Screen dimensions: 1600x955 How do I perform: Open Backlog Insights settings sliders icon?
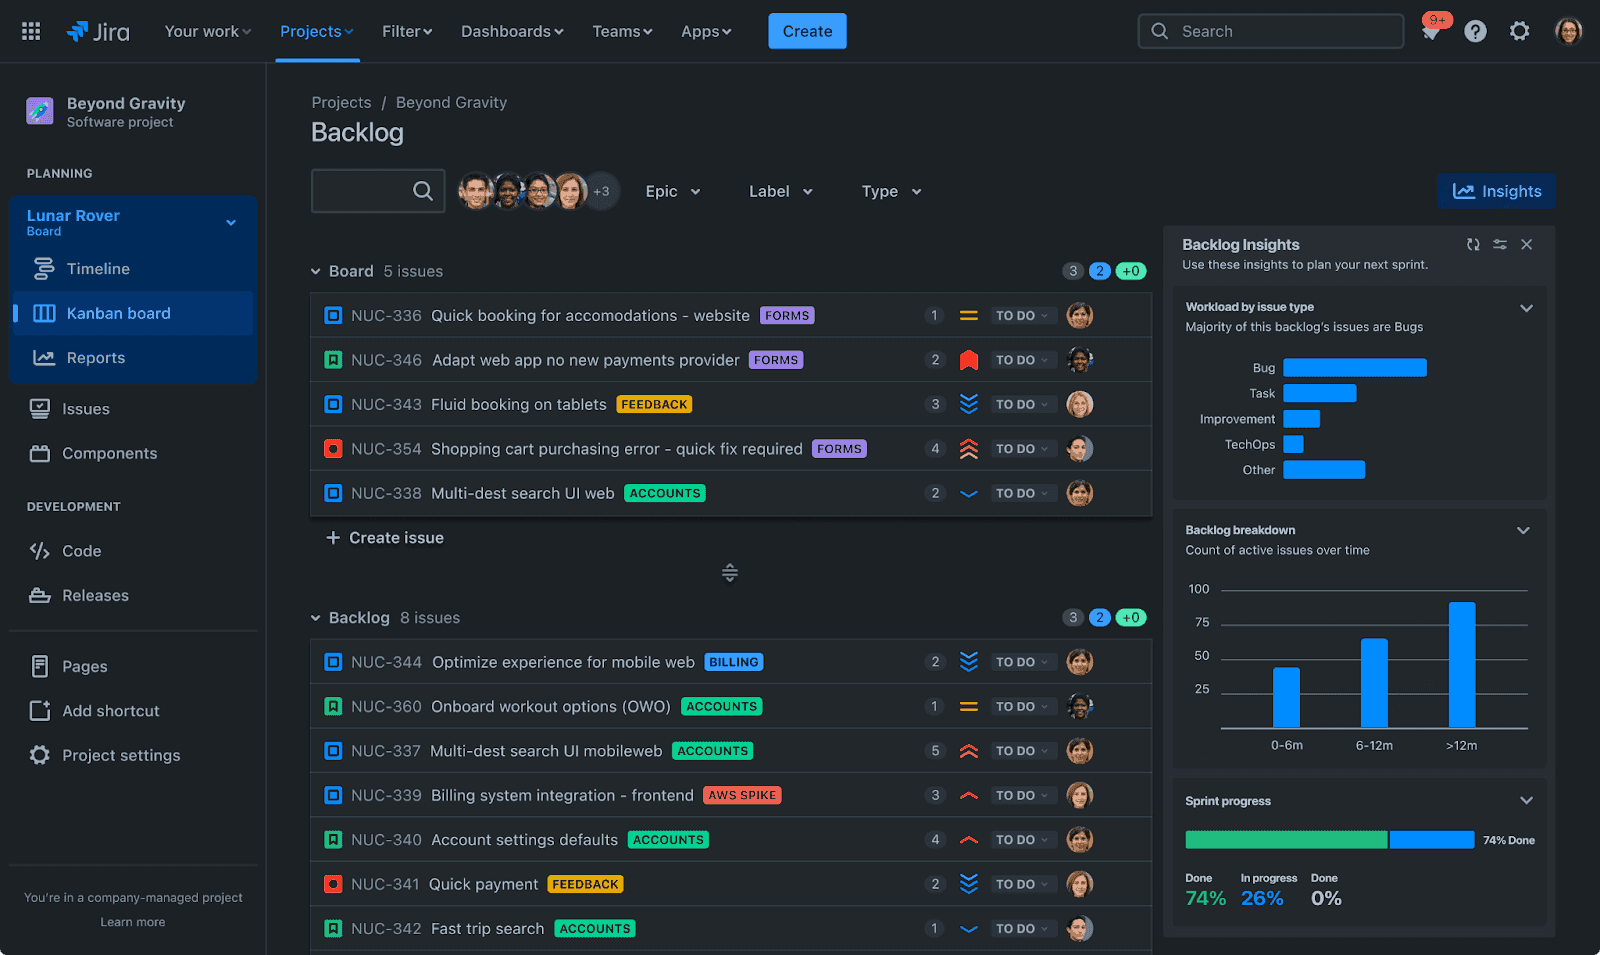click(x=1499, y=244)
